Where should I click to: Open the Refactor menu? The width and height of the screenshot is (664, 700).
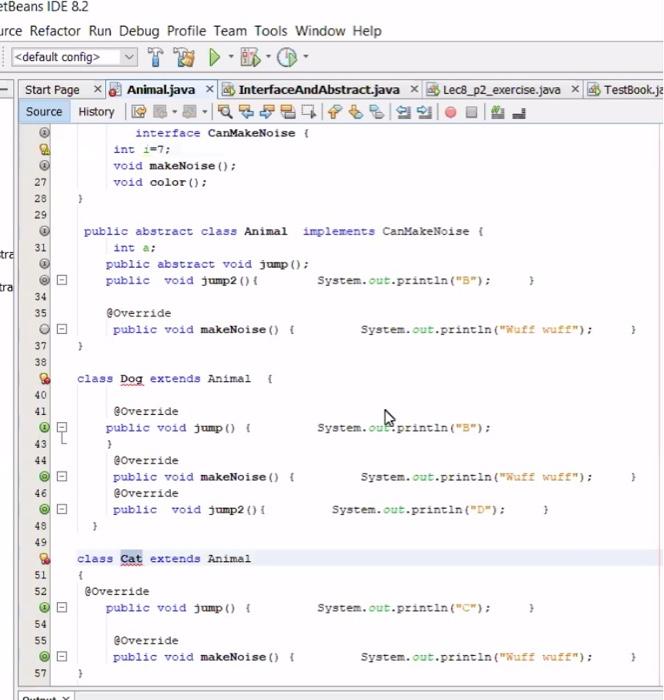click(55, 31)
